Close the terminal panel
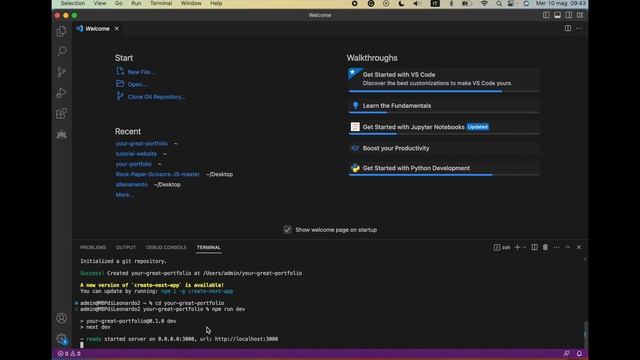Screen dimensions: 640x360 (x=579, y=247)
